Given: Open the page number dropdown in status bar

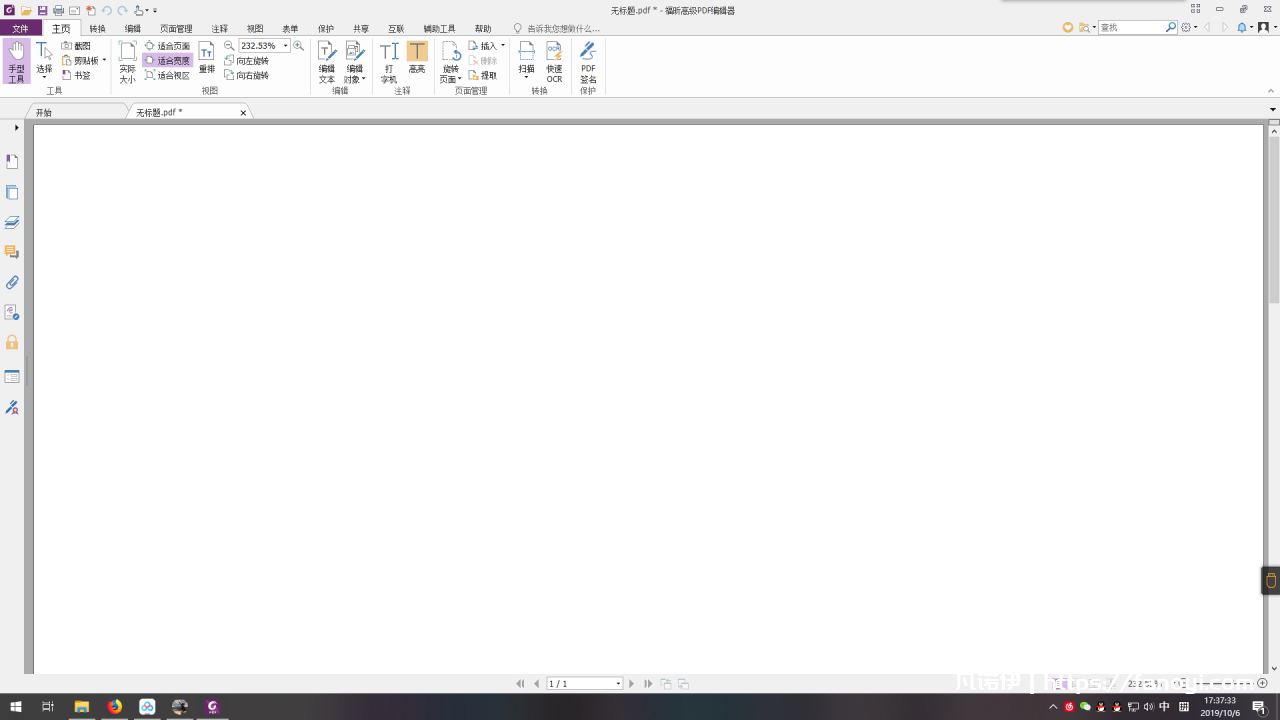Looking at the screenshot, I should click(618, 684).
